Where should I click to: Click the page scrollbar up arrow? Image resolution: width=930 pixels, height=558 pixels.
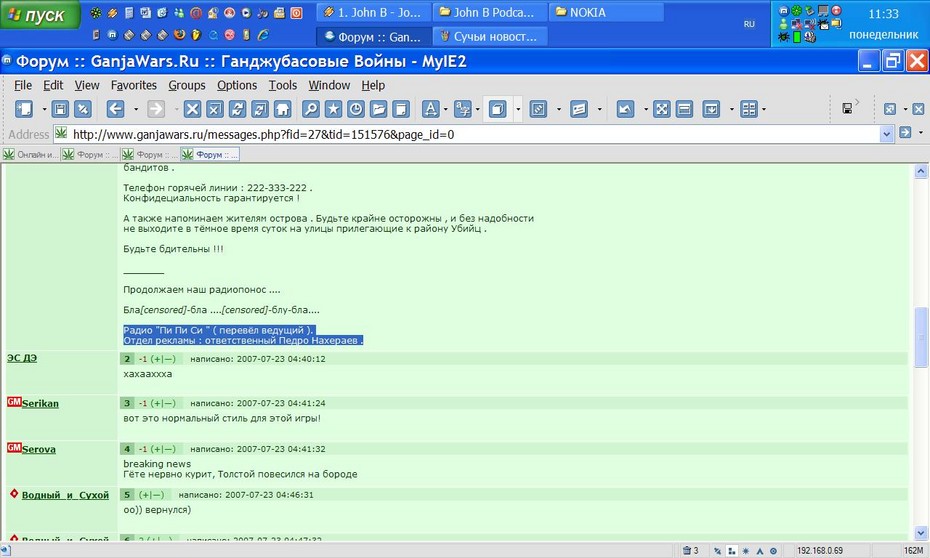click(x=921, y=172)
